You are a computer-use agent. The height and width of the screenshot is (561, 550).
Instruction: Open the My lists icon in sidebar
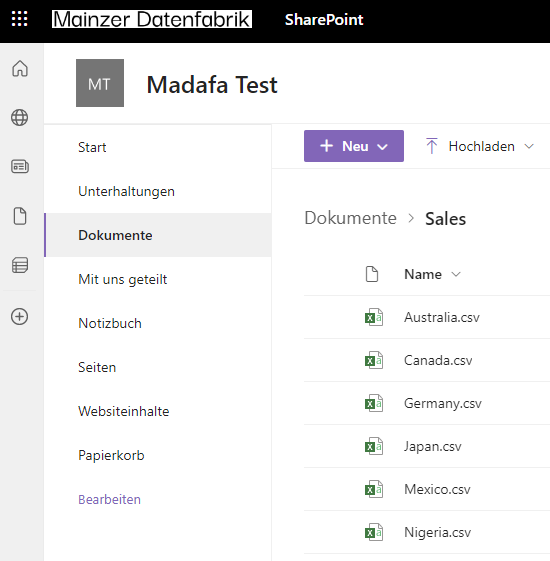point(20,265)
